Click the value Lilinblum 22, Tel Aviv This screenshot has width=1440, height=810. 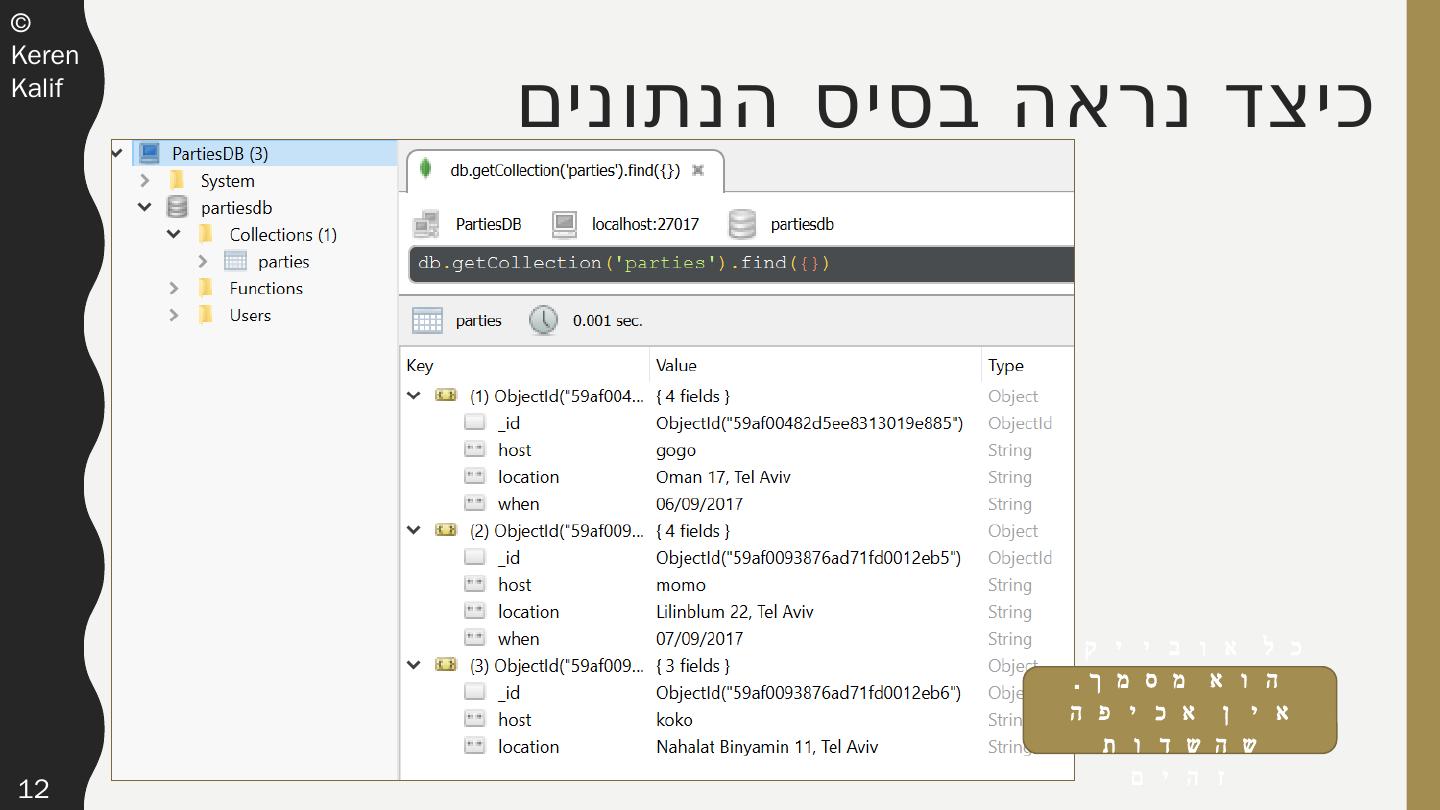click(x=735, y=612)
